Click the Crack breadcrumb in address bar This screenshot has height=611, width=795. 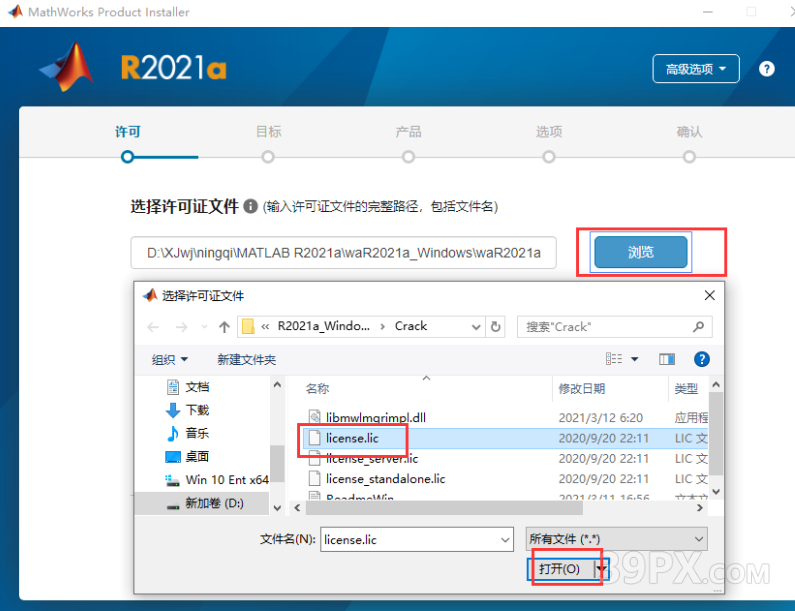click(411, 326)
